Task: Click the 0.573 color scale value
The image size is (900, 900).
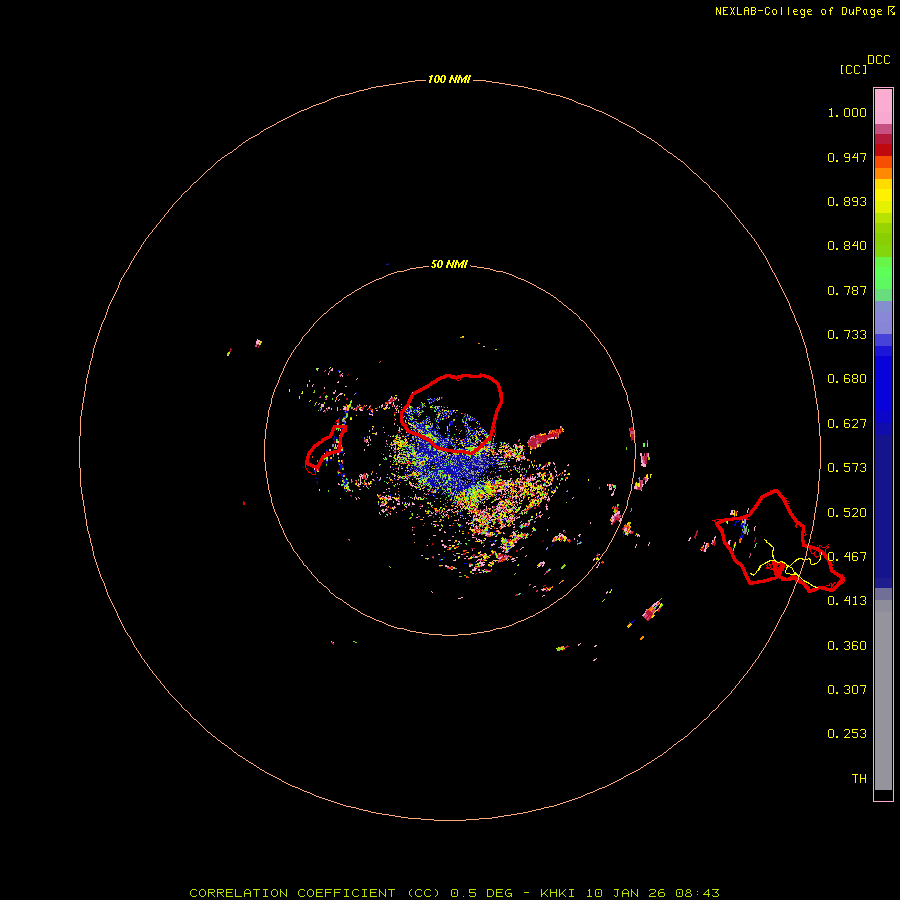Action: tap(847, 468)
